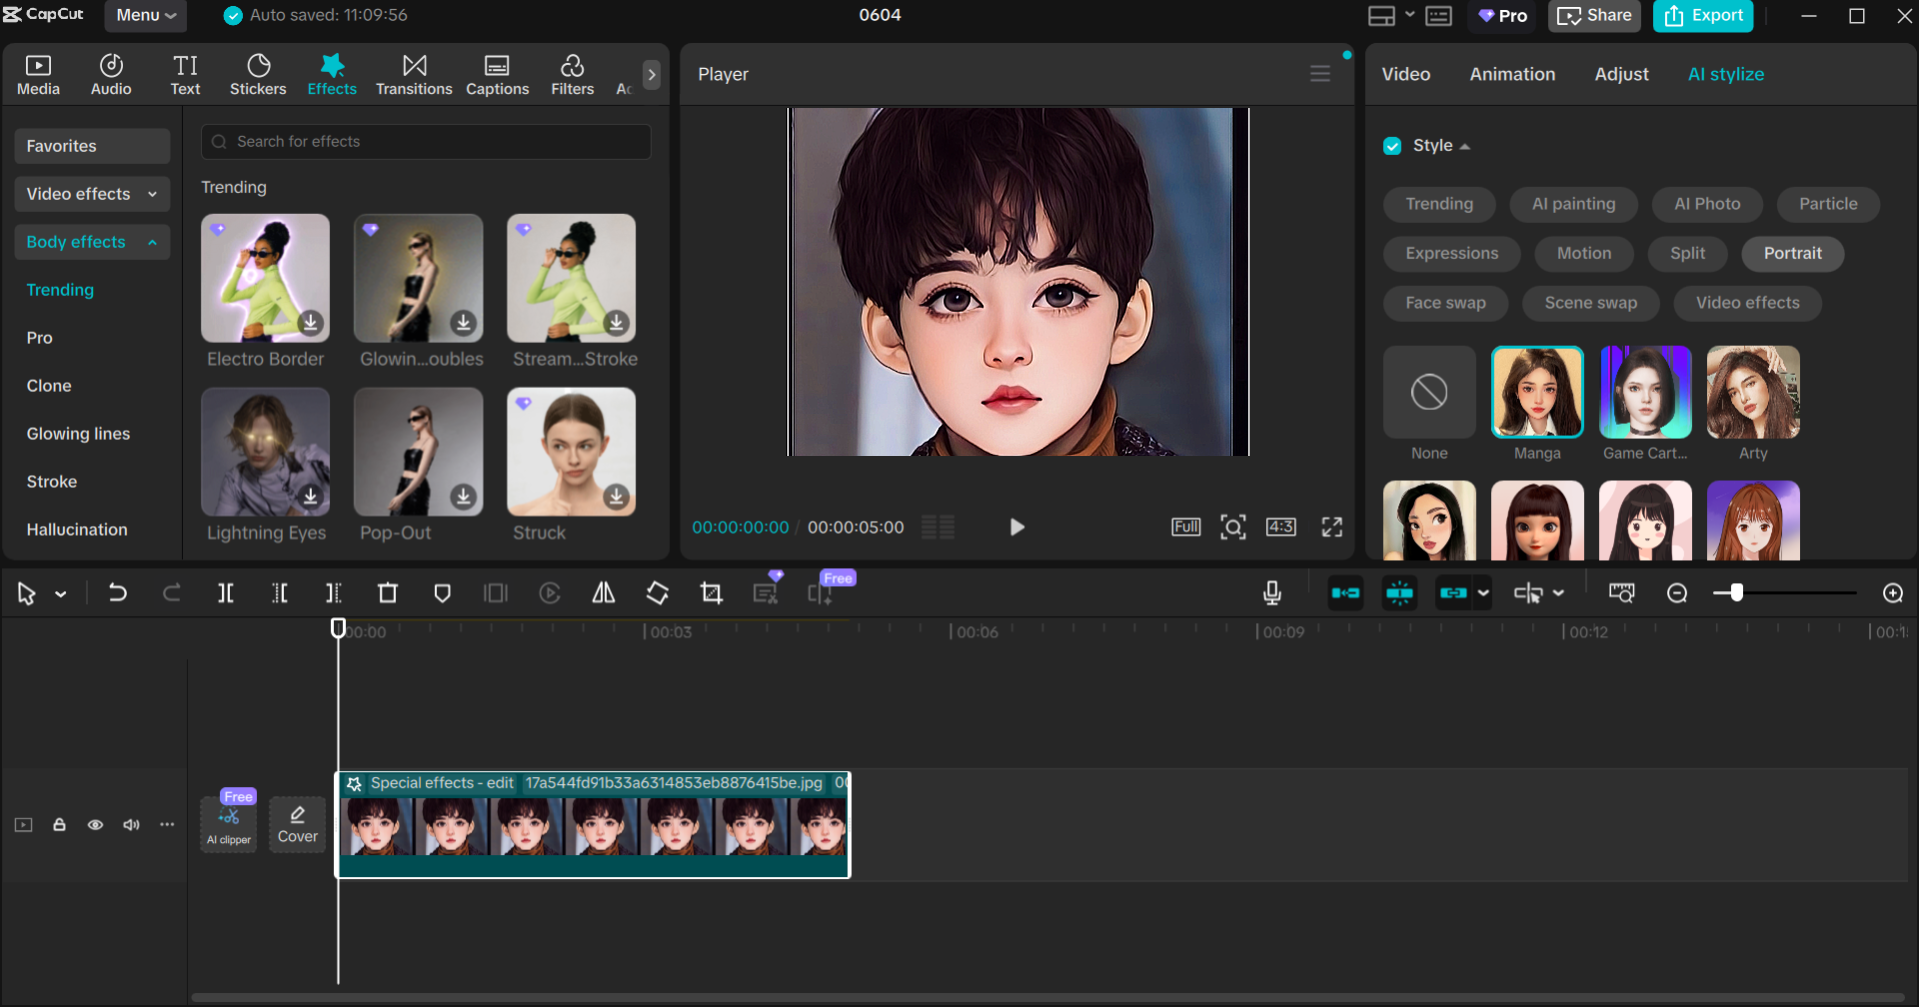Click the Record voiceover microphone icon
Image resolution: width=1919 pixels, height=1007 pixels.
[x=1271, y=592]
